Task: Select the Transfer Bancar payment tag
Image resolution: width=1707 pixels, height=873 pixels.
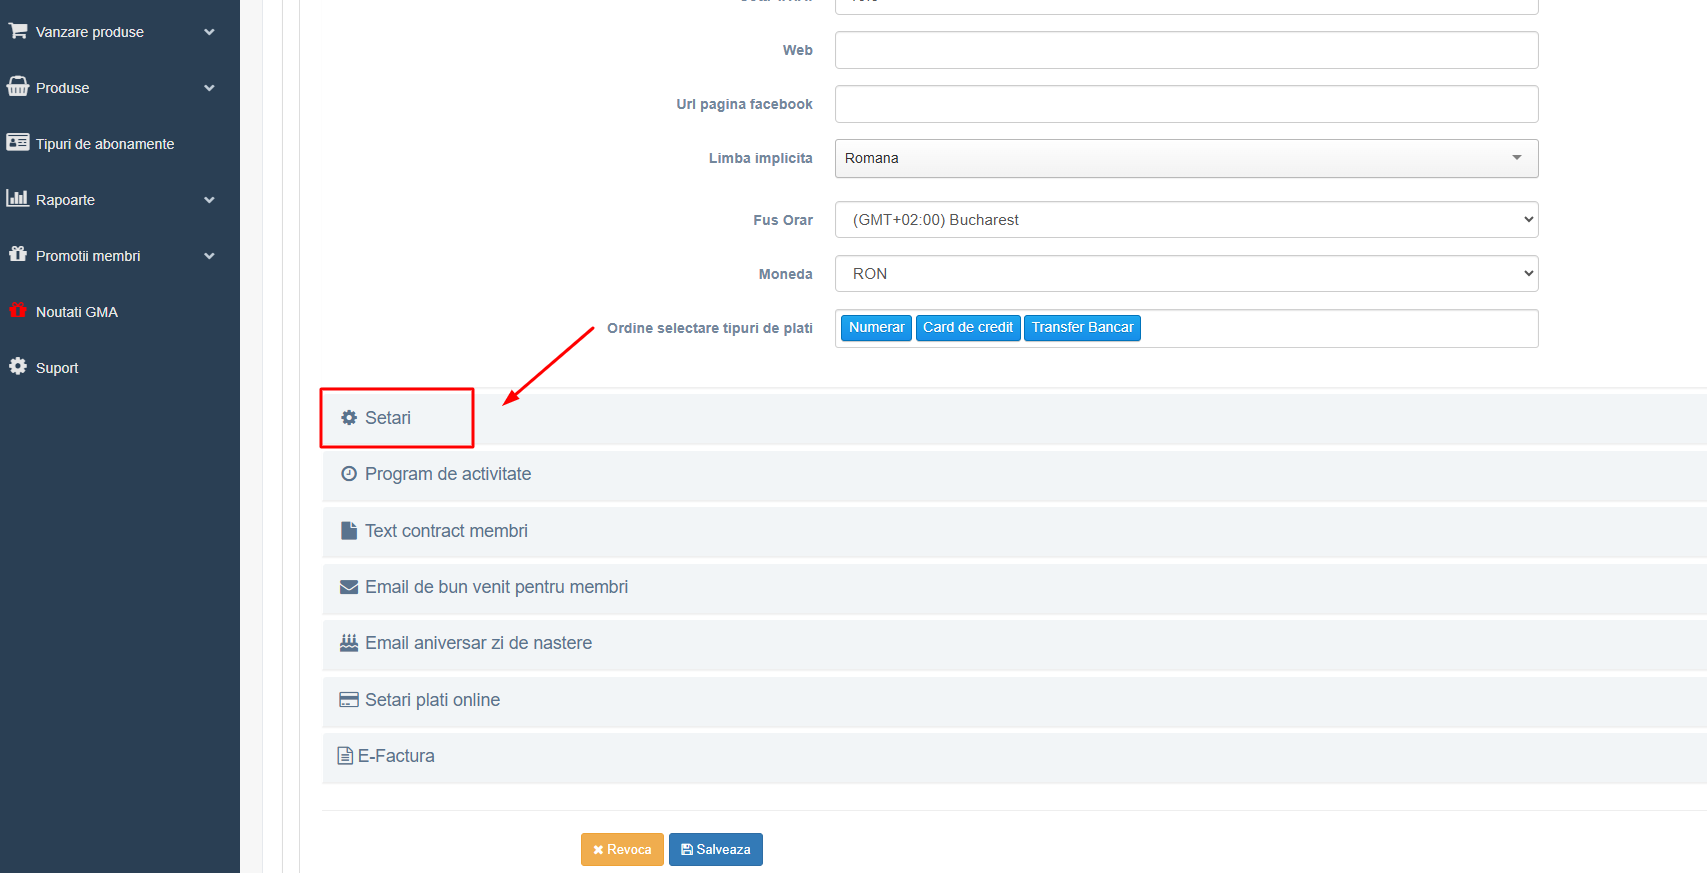Action: 1082,328
